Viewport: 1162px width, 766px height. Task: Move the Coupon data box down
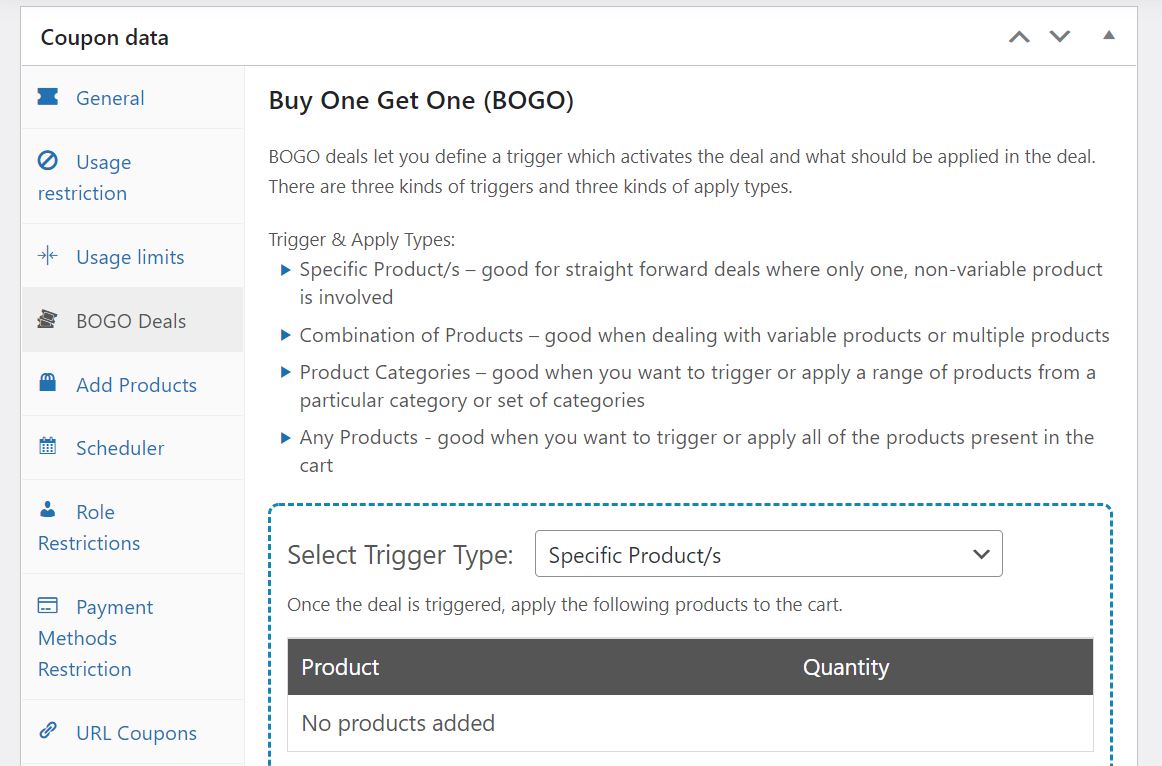pyautogui.click(x=1058, y=36)
